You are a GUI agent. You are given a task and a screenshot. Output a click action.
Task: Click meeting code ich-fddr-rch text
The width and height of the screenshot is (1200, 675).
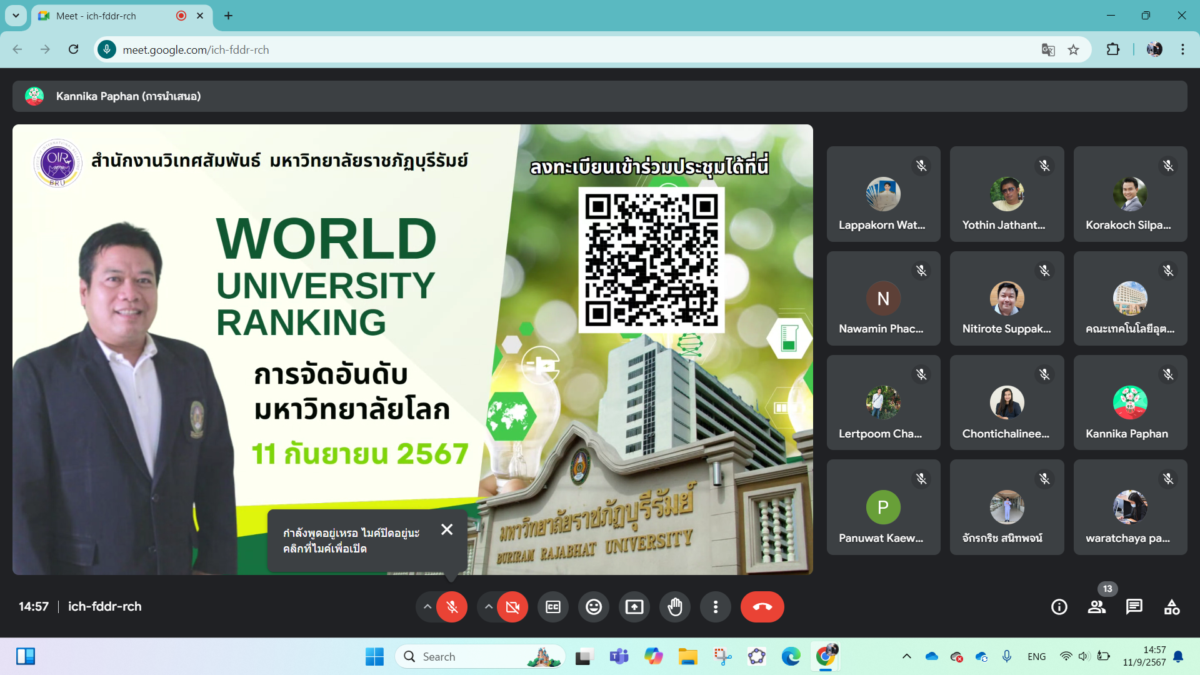tap(105, 606)
